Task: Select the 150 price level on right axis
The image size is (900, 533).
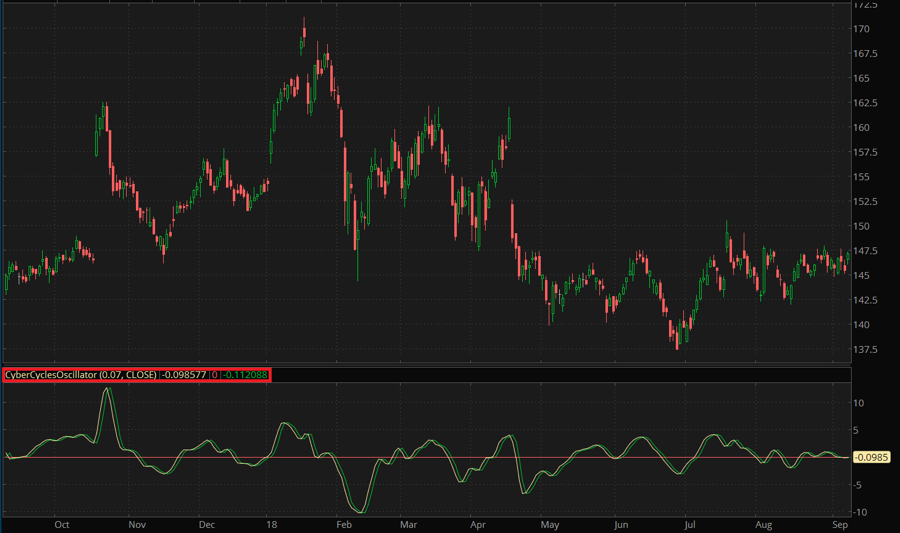Action: click(x=861, y=226)
